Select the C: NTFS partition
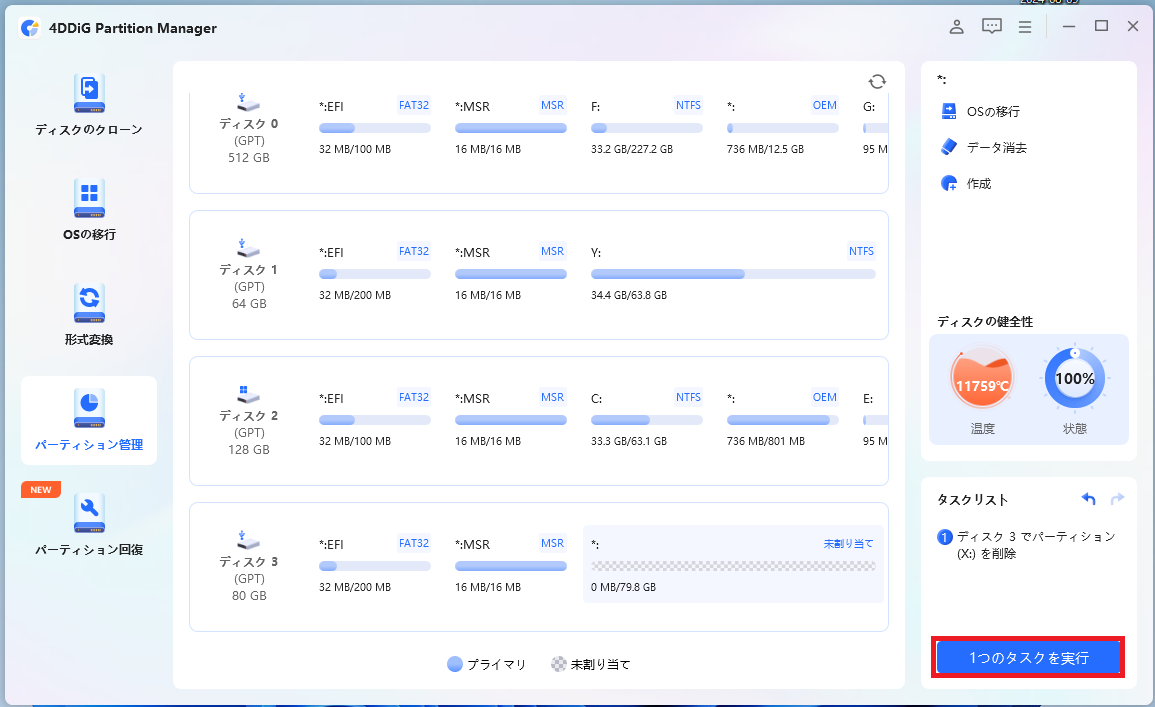 (647, 419)
